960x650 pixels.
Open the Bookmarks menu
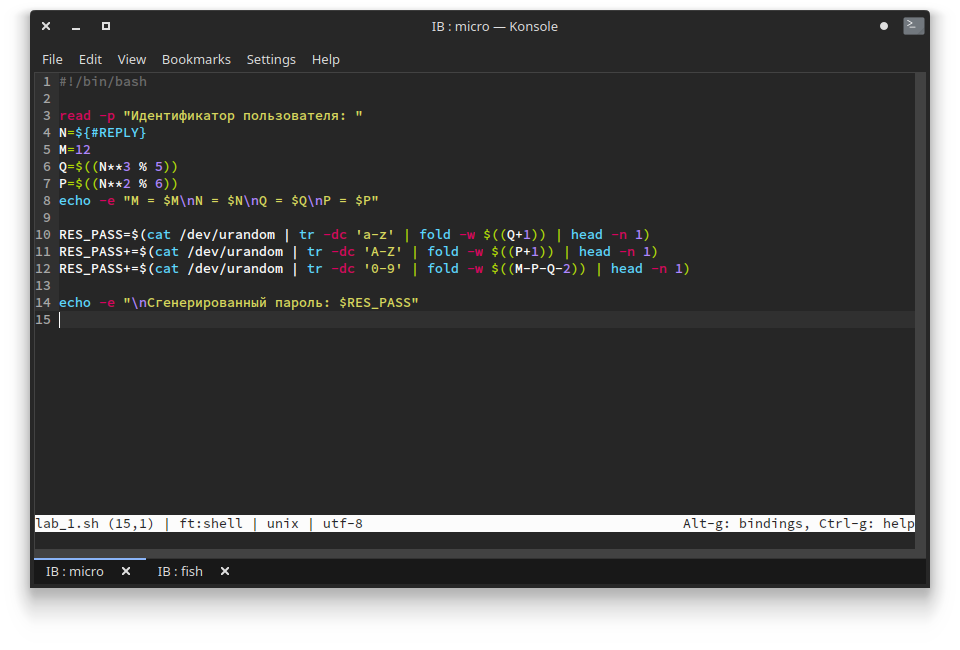point(196,59)
